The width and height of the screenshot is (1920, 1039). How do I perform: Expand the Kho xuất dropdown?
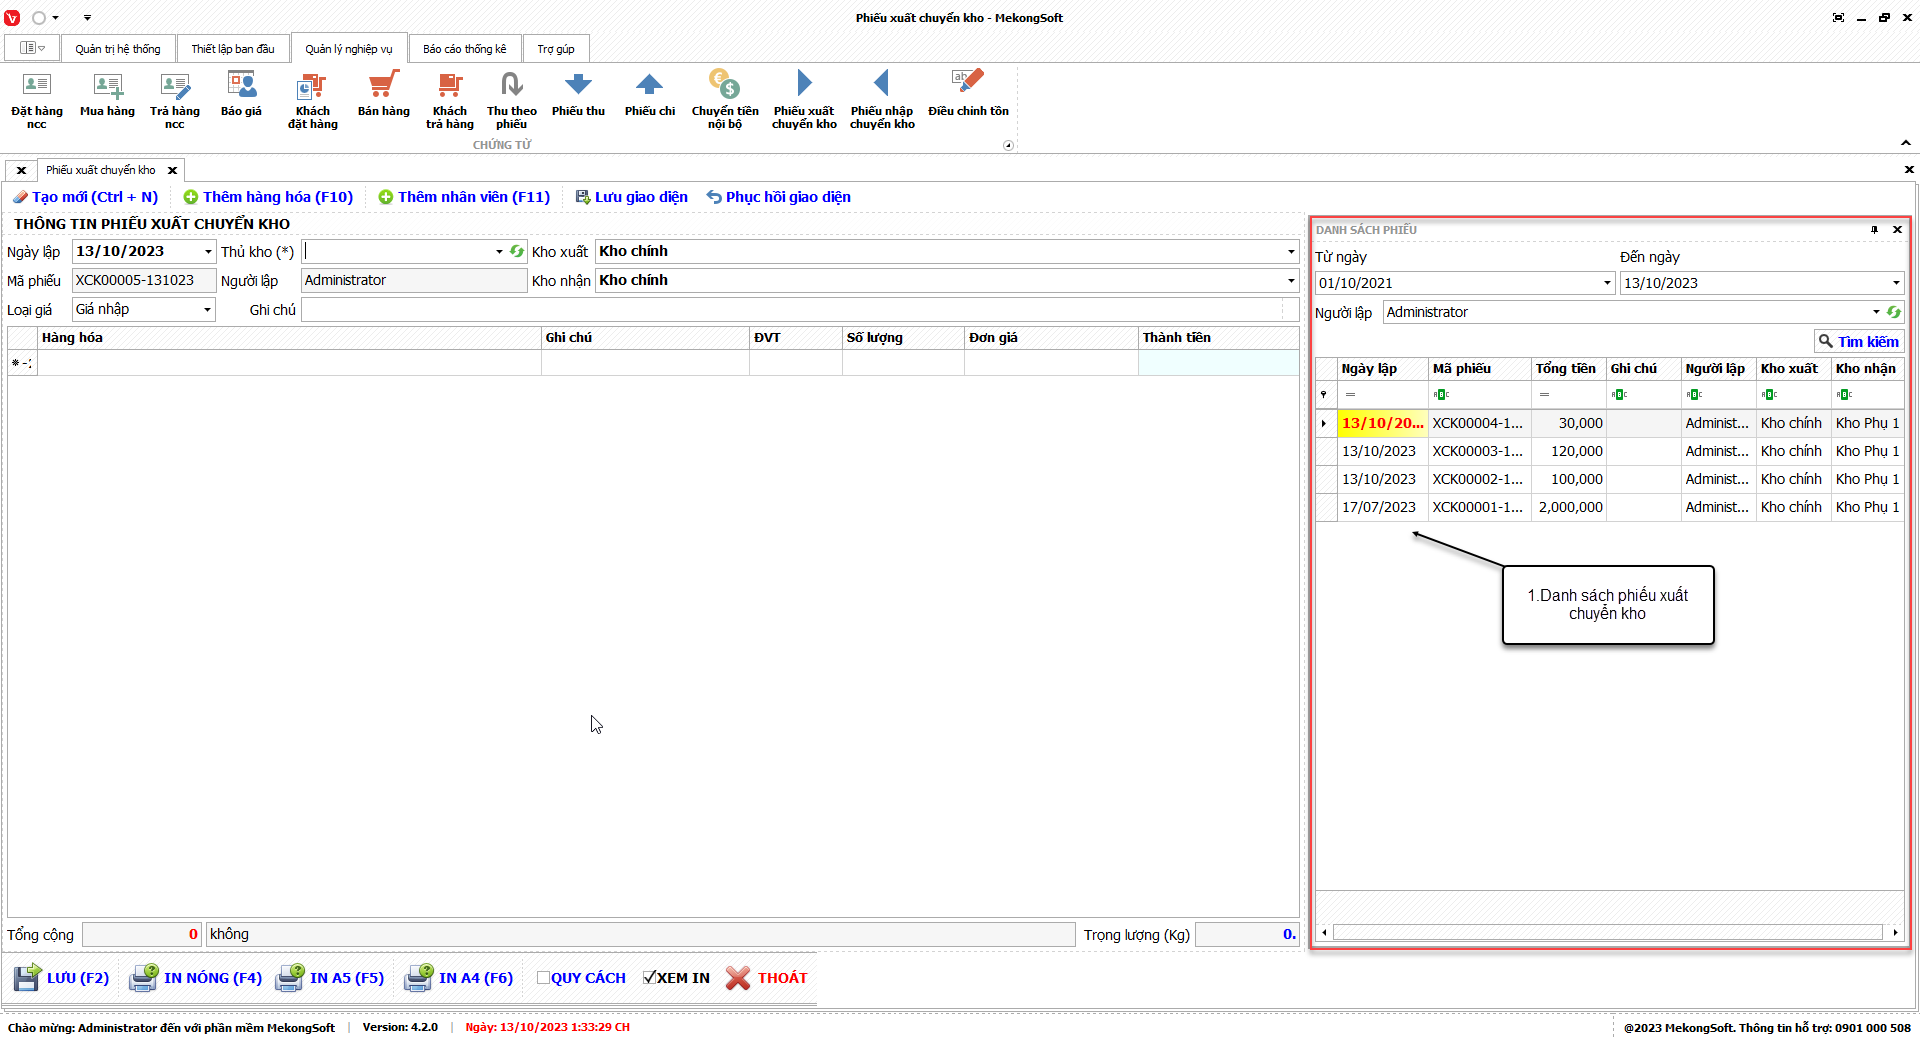(x=1290, y=252)
